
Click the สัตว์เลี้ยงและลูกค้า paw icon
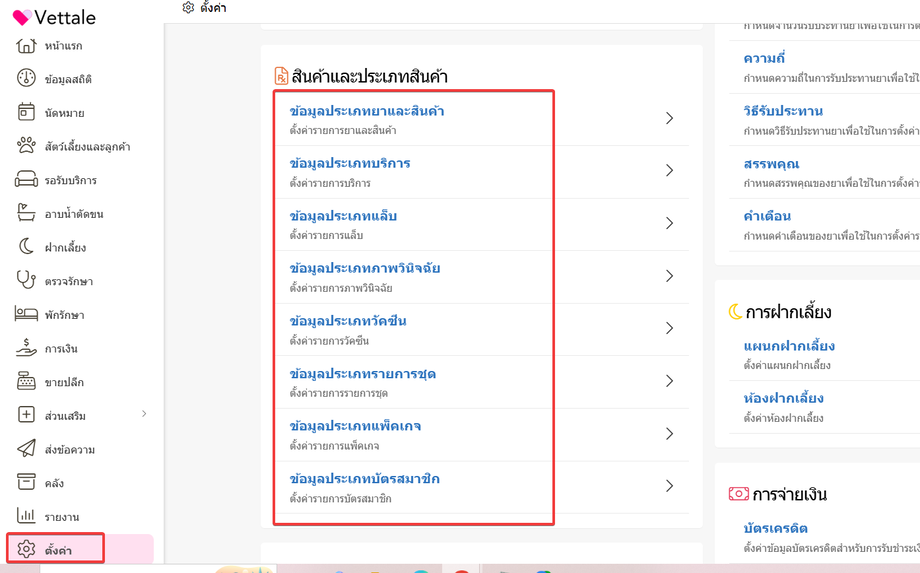point(26,145)
